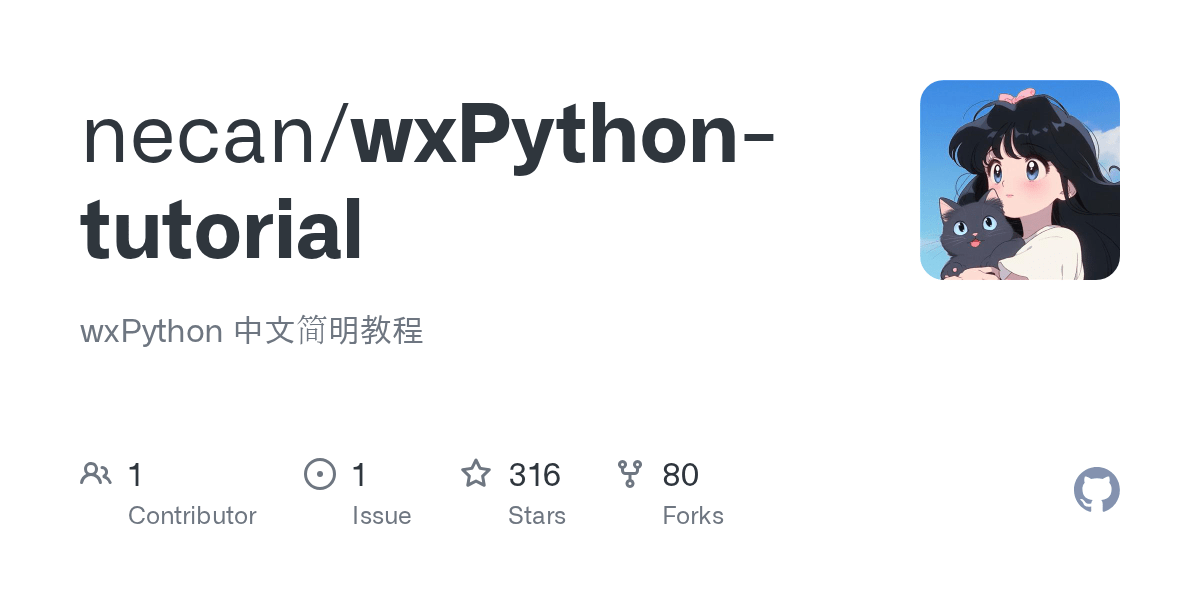Click the stars outline icon

[x=476, y=474]
